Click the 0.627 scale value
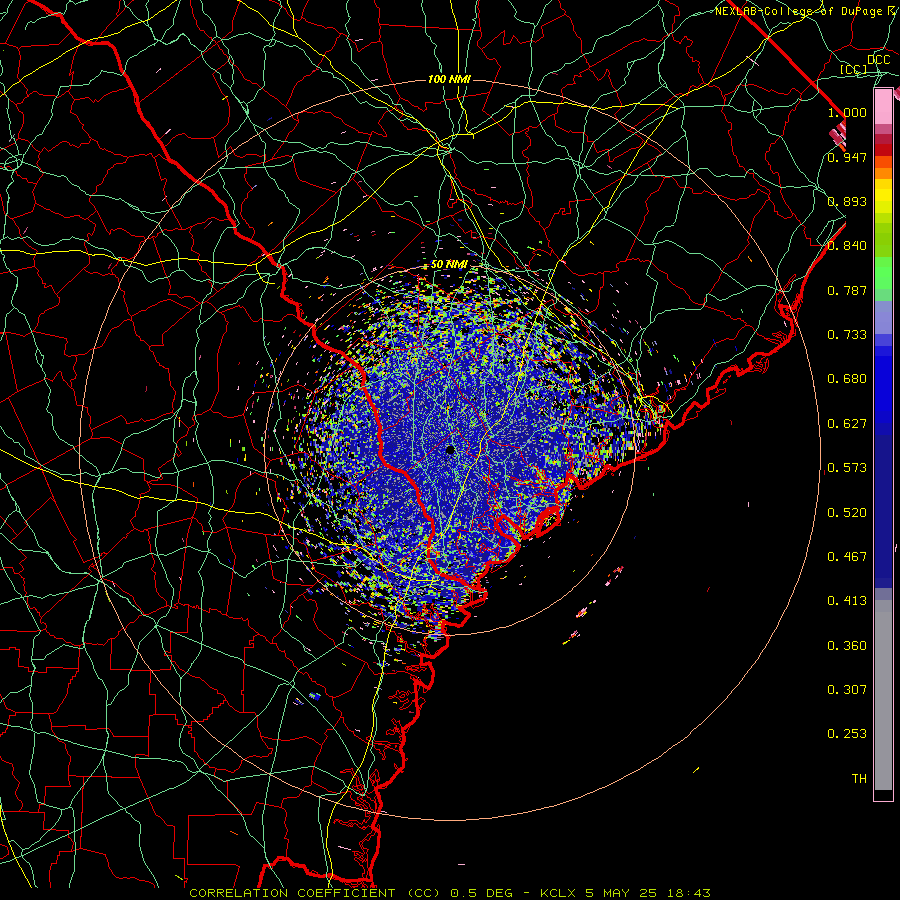The height and width of the screenshot is (900, 900). tap(847, 424)
